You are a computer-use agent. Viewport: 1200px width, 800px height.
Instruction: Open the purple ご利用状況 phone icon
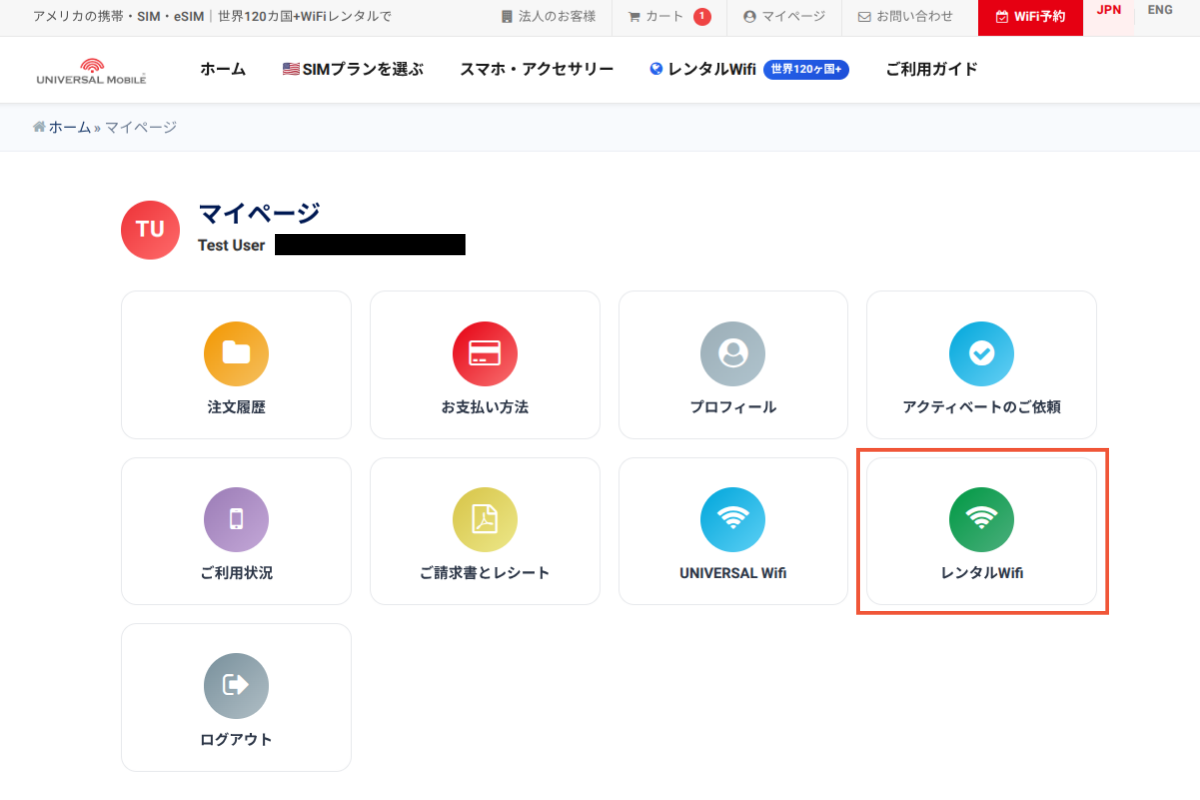click(x=236, y=520)
